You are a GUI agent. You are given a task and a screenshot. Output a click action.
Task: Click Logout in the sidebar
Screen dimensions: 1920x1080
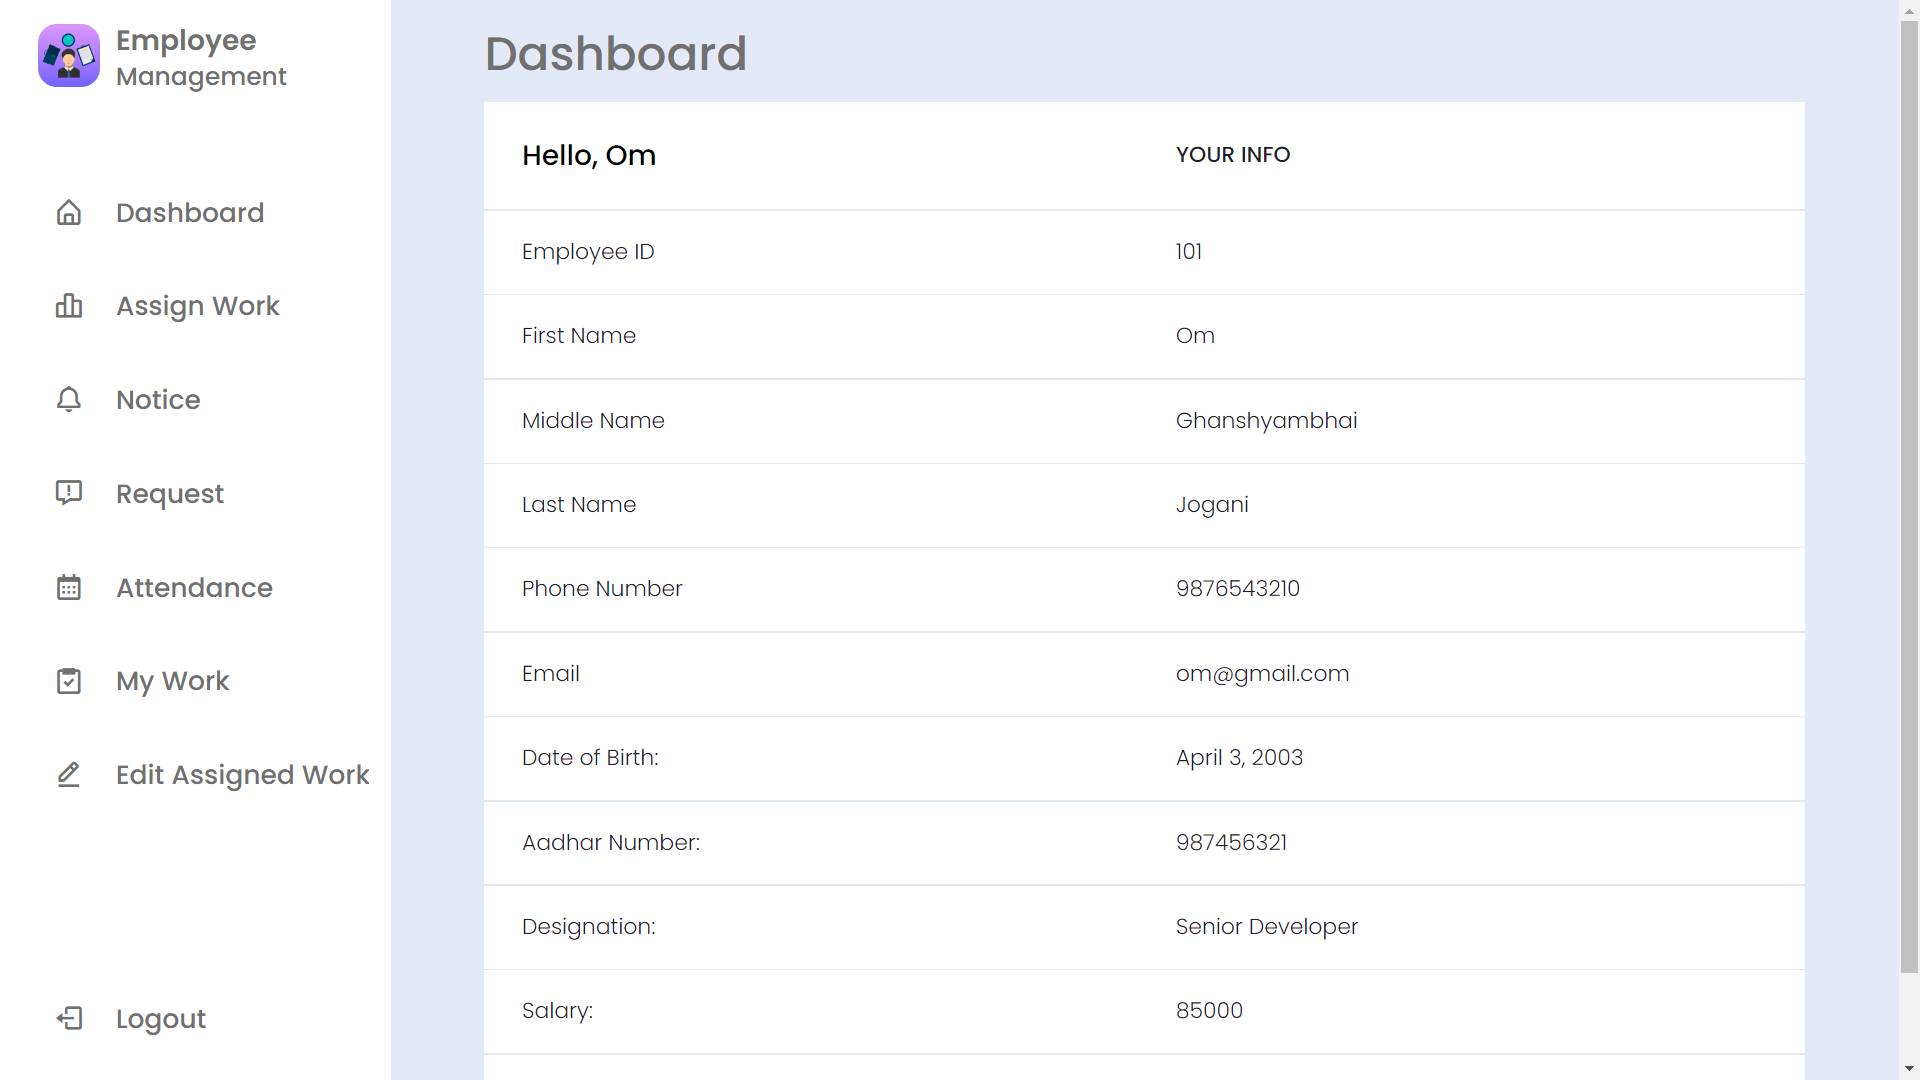[160, 1018]
